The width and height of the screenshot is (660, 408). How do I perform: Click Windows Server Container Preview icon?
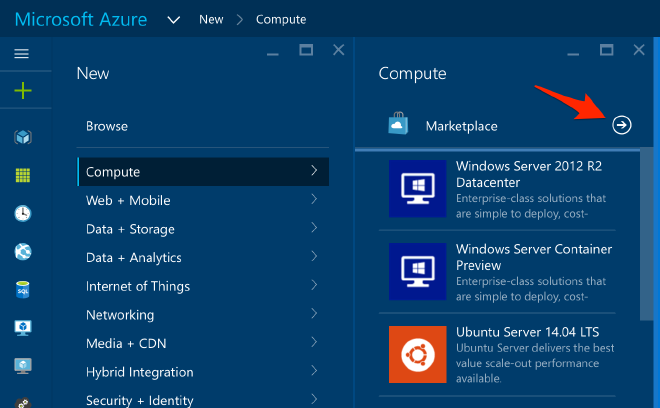pos(418,272)
